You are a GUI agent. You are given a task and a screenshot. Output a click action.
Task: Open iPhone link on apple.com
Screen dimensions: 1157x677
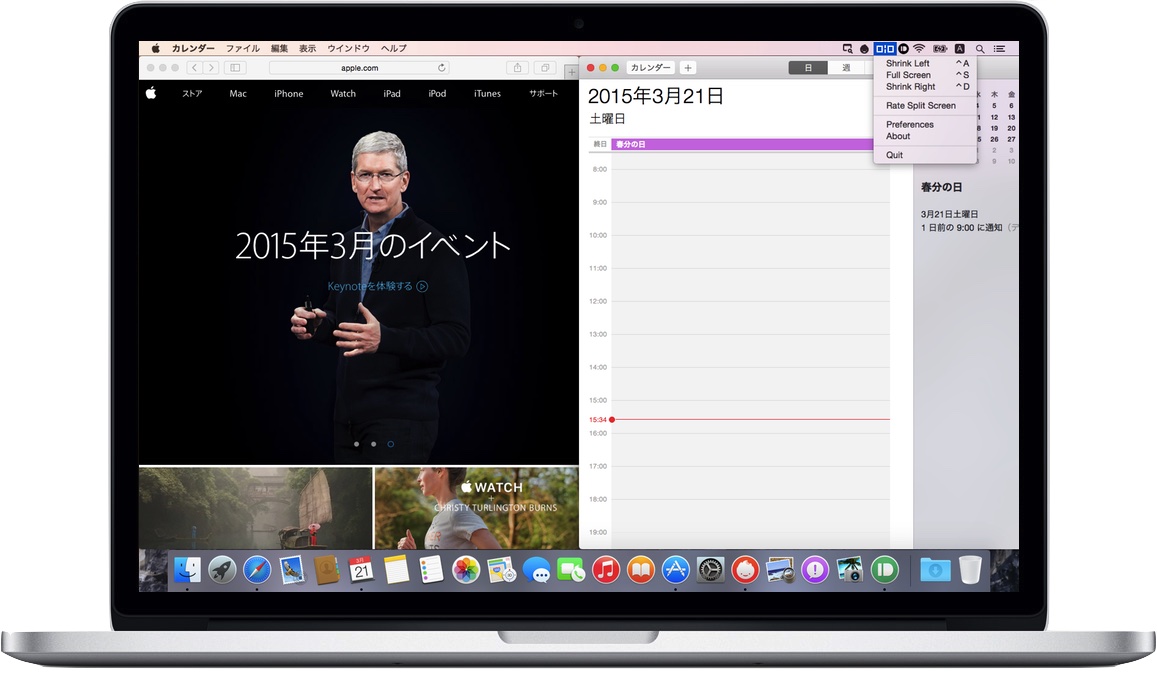(289, 94)
